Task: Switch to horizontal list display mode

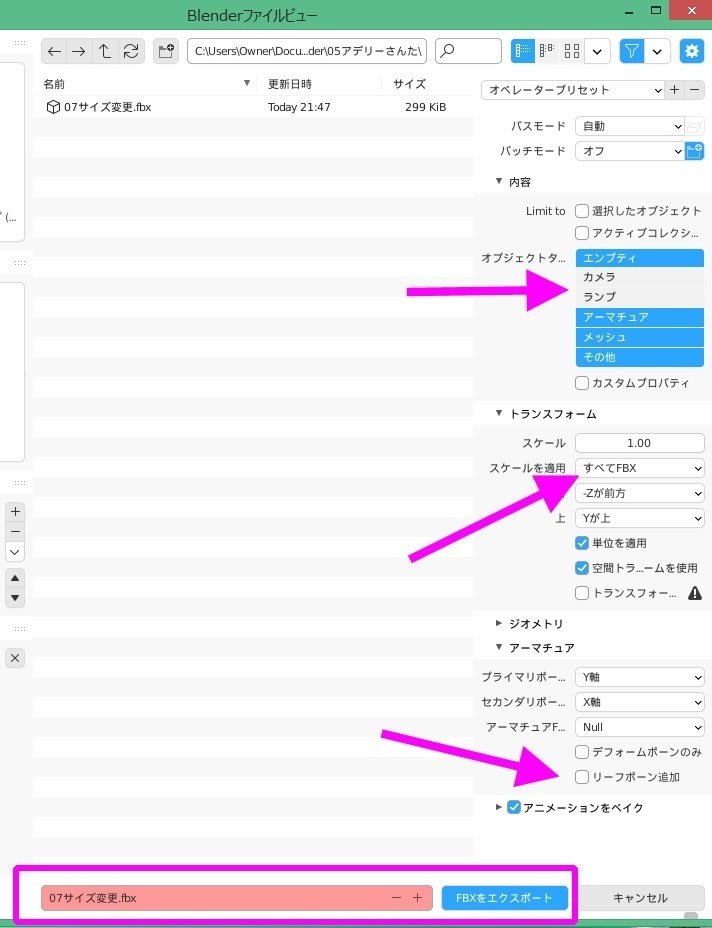Action: click(x=547, y=51)
